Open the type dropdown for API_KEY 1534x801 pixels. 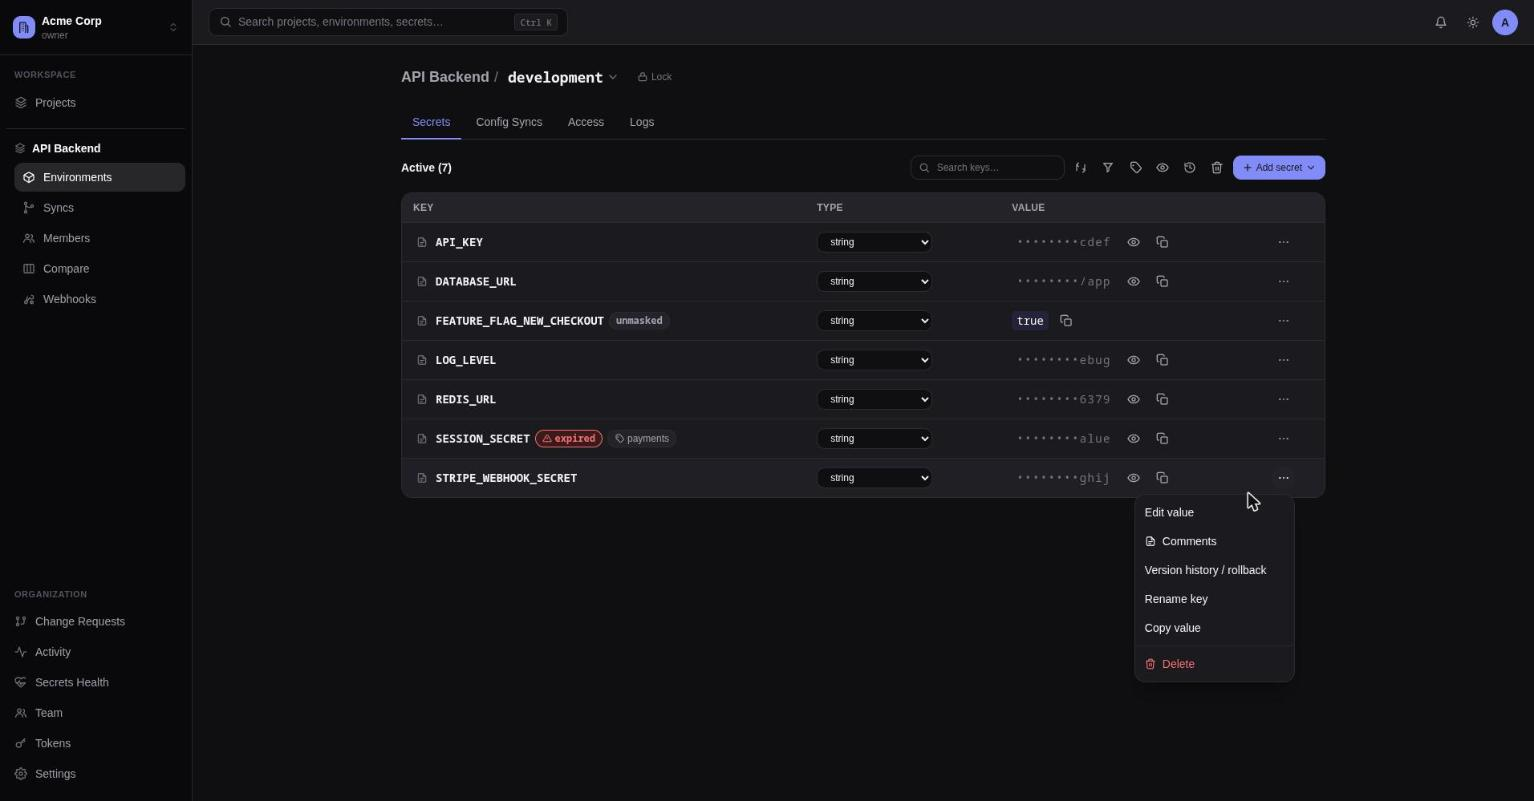[x=874, y=242]
